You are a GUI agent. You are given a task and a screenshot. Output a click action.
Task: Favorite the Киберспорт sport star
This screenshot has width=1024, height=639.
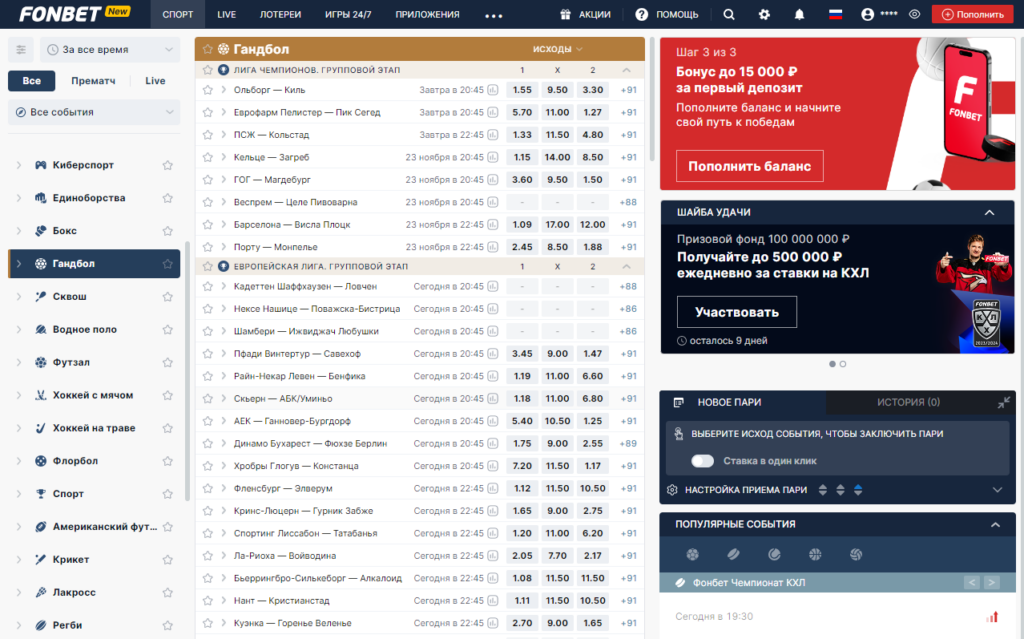tap(168, 165)
